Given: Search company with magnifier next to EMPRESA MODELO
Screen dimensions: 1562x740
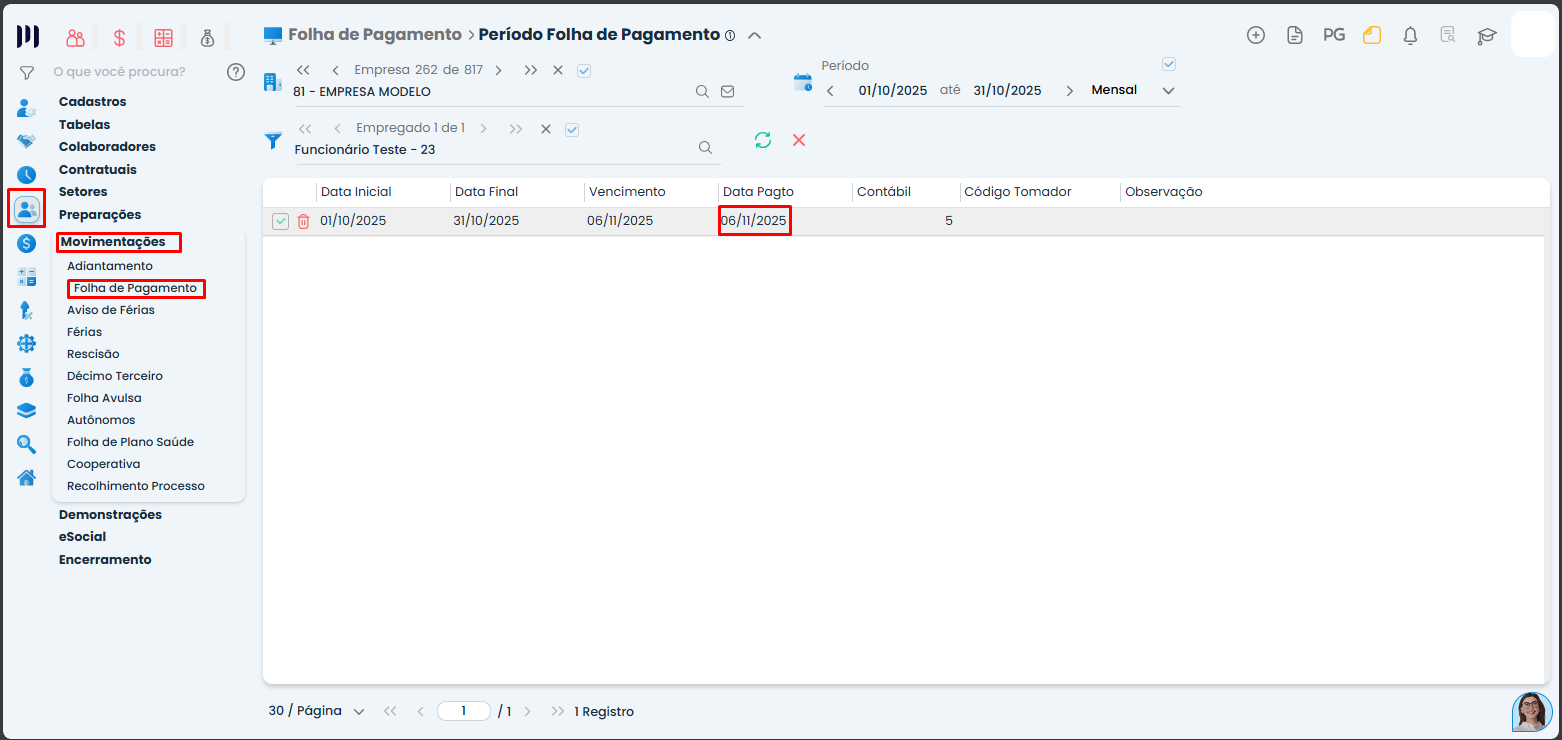Looking at the screenshot, I should (x=702, y=91).
